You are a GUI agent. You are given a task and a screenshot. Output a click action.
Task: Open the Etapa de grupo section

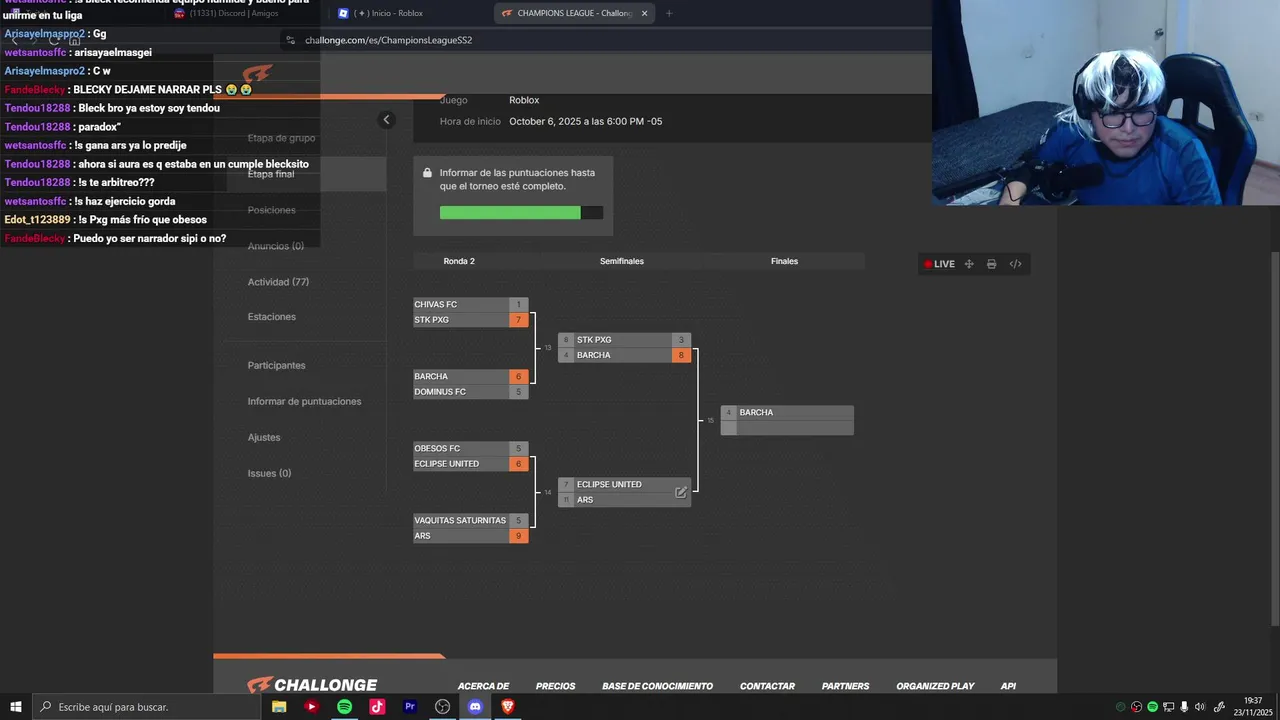click(281, 138)
